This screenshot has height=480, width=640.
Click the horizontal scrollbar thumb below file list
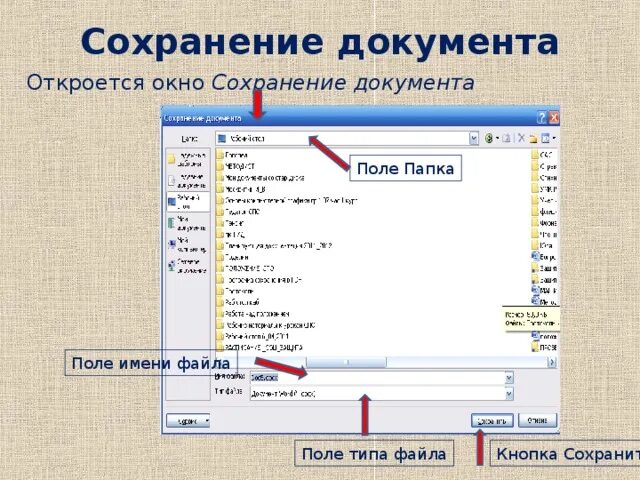[x=346, y=362]
